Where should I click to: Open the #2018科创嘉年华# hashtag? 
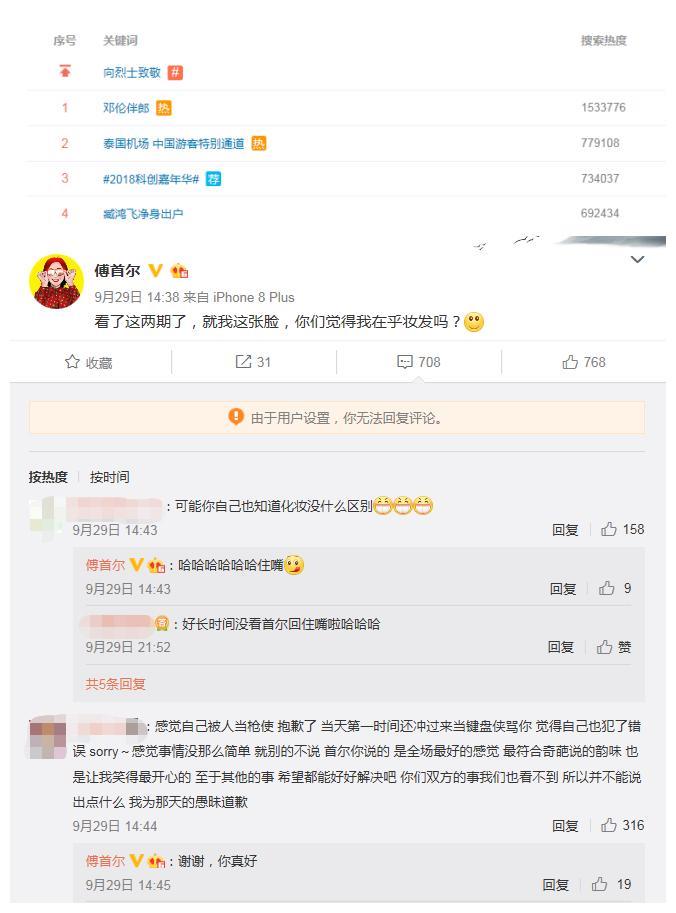[151, 179]
